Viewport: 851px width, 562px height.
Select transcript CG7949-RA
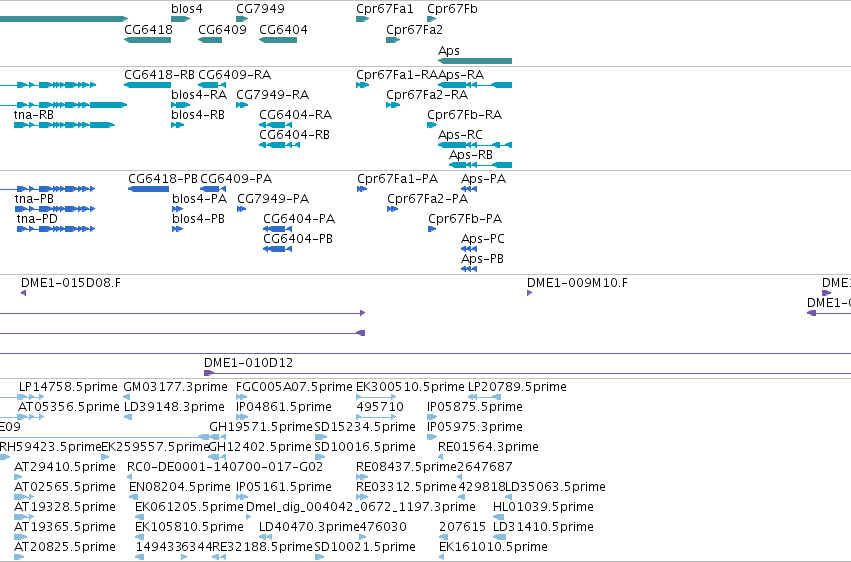tap(272, 94)
